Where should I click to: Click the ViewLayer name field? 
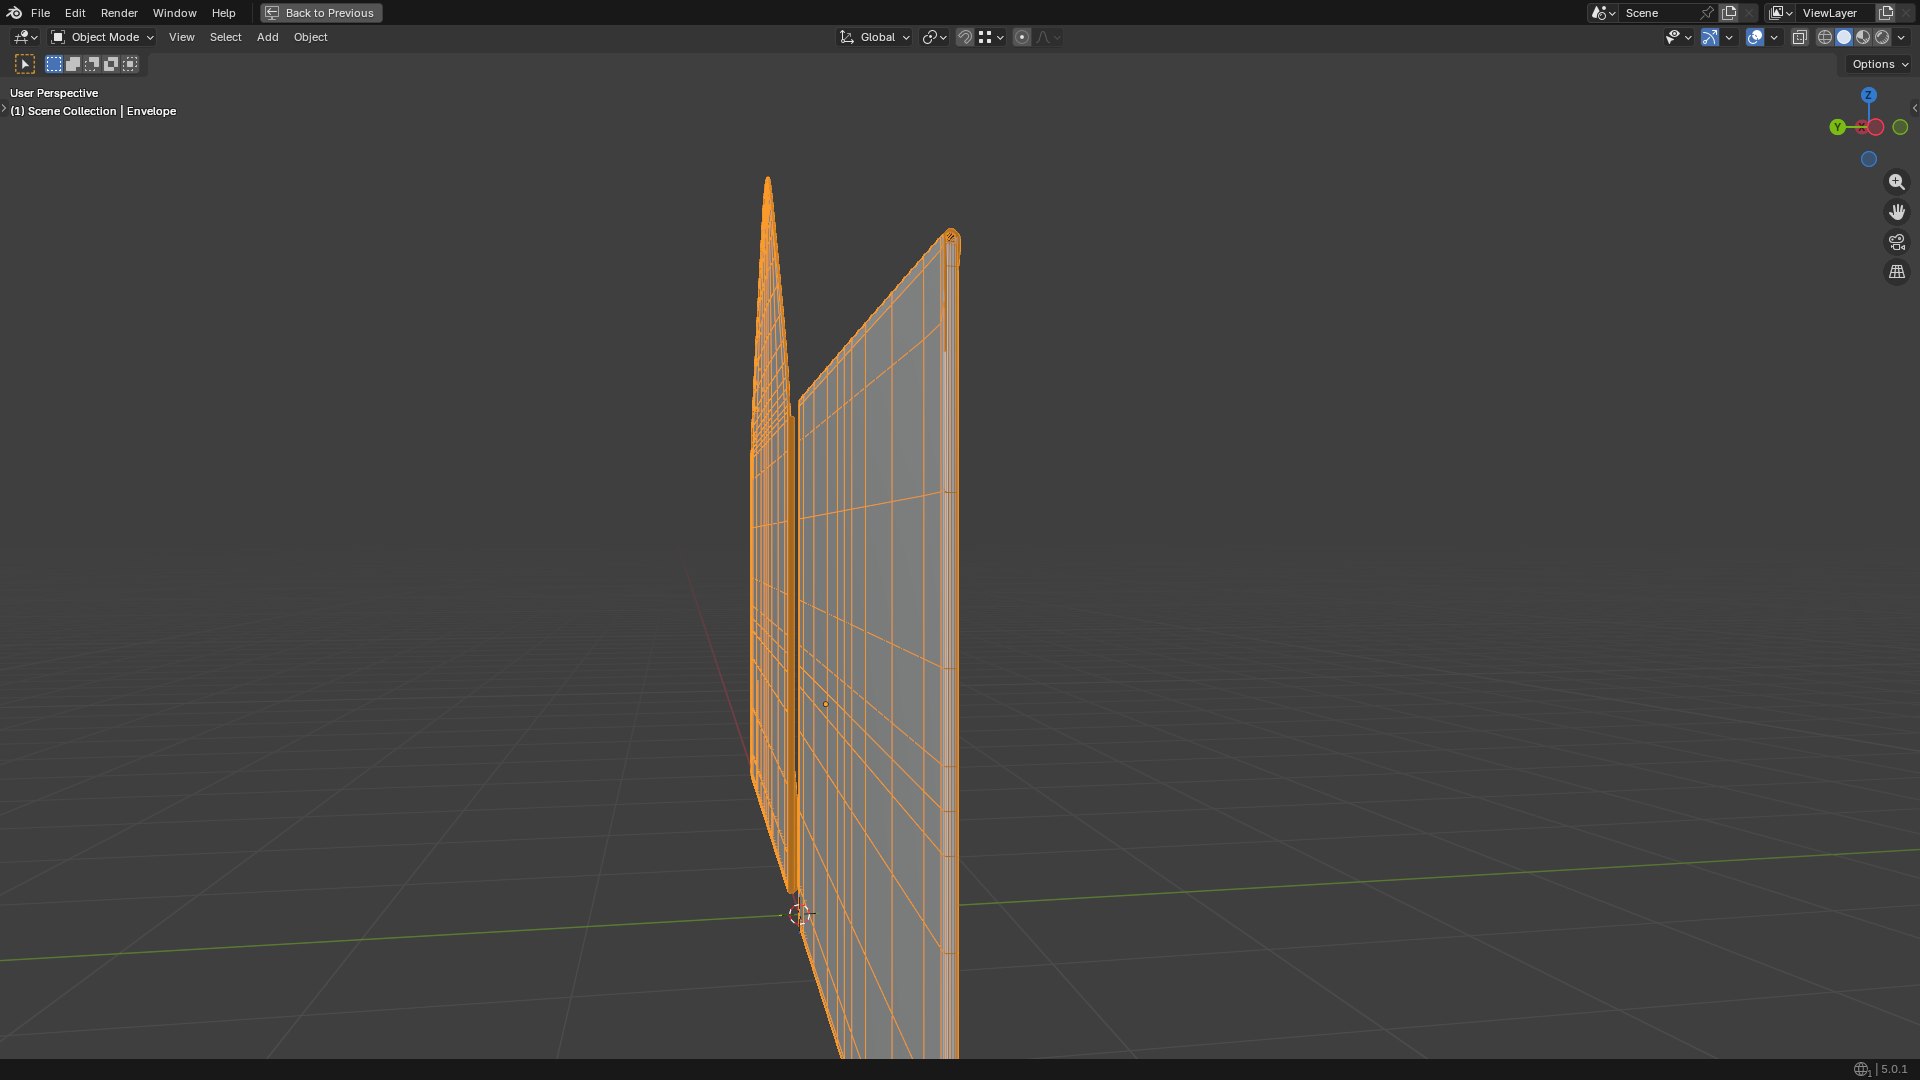pyautogui.click(x=1836, y=13)
